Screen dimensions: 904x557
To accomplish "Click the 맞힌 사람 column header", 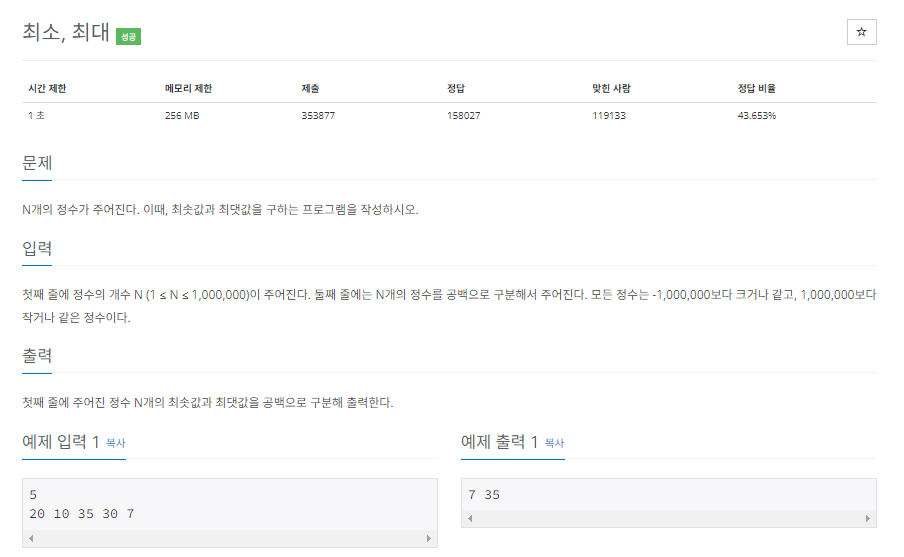I will pos(611,88).
